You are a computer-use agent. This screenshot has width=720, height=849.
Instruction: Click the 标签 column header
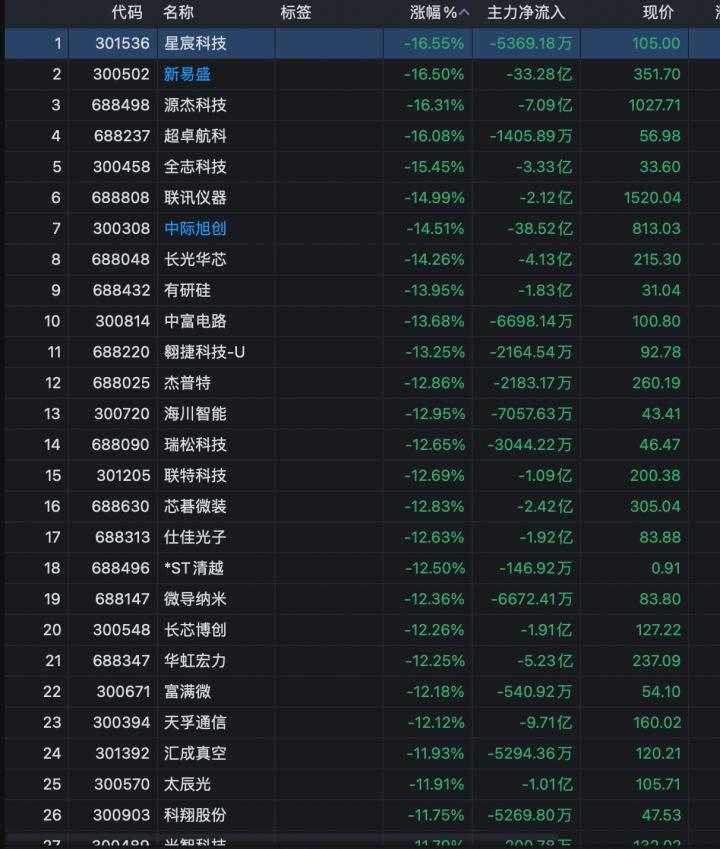[x=296, y=12]
